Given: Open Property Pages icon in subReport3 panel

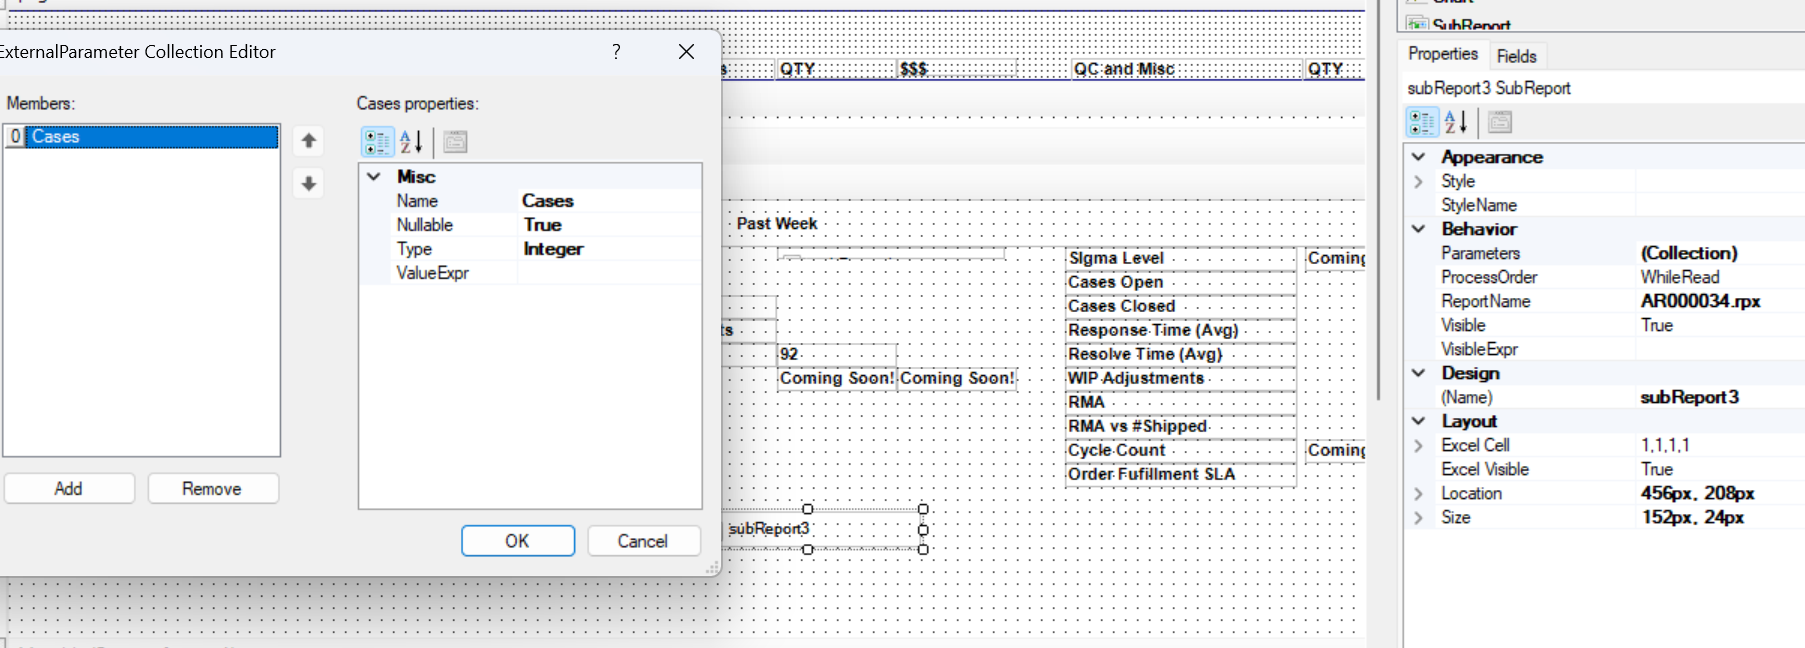Looking at the screenshot, I should (x=1499, y=122).
